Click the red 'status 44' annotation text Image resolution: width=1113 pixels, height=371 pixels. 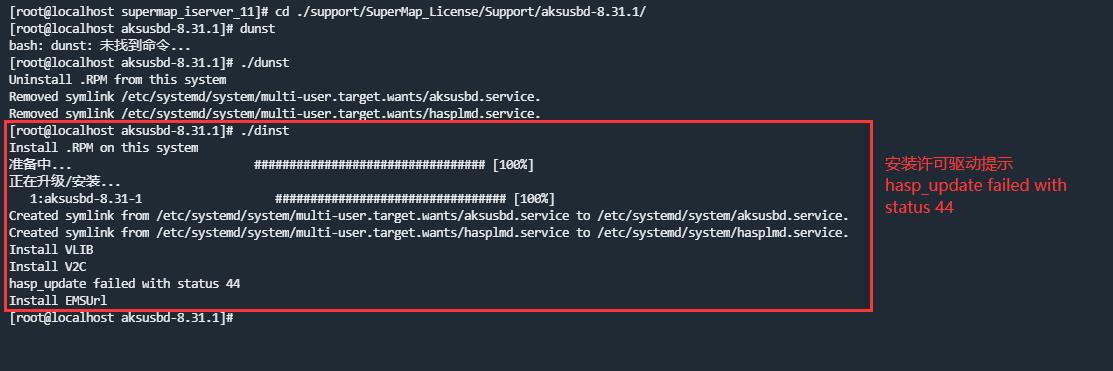[x=919, y=207]
